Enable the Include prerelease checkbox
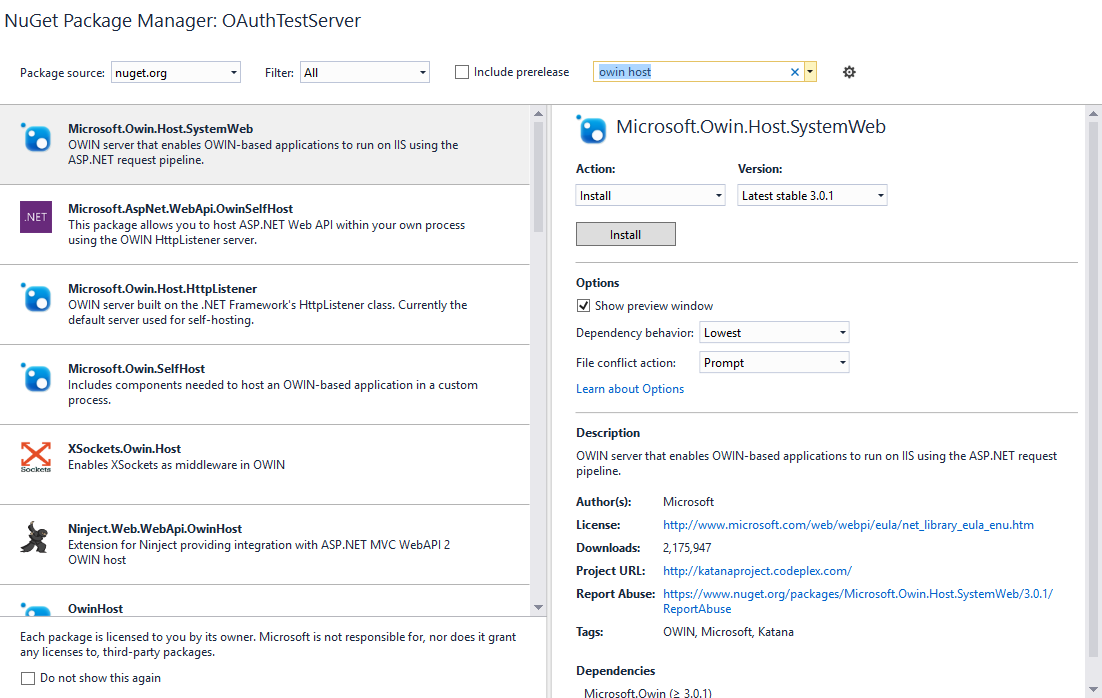The width and height of the screenshot is (1102, 698). 461,71
